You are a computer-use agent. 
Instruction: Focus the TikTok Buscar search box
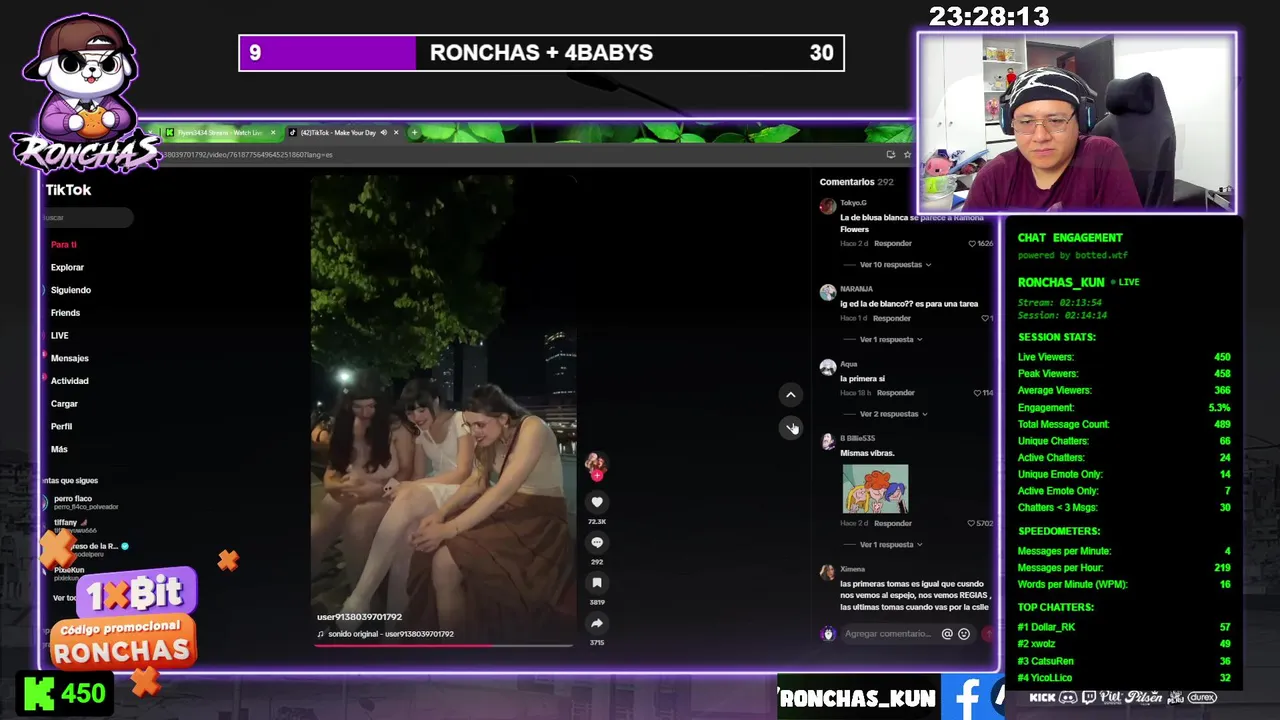(88, 218)
